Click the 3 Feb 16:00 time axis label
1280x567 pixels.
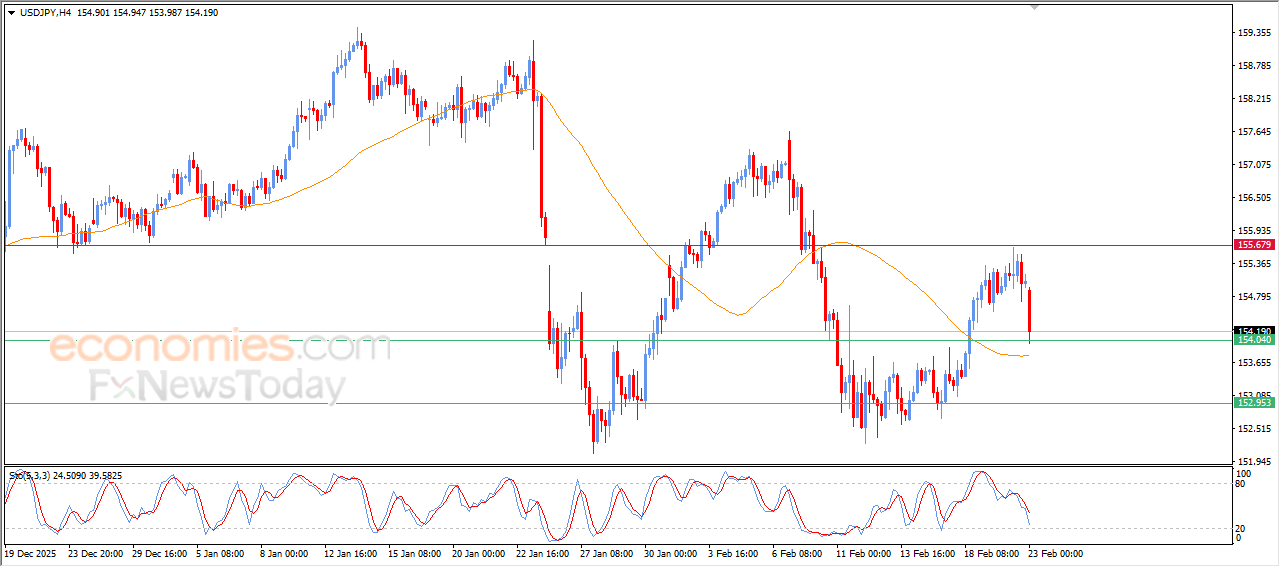coord(735,552)
